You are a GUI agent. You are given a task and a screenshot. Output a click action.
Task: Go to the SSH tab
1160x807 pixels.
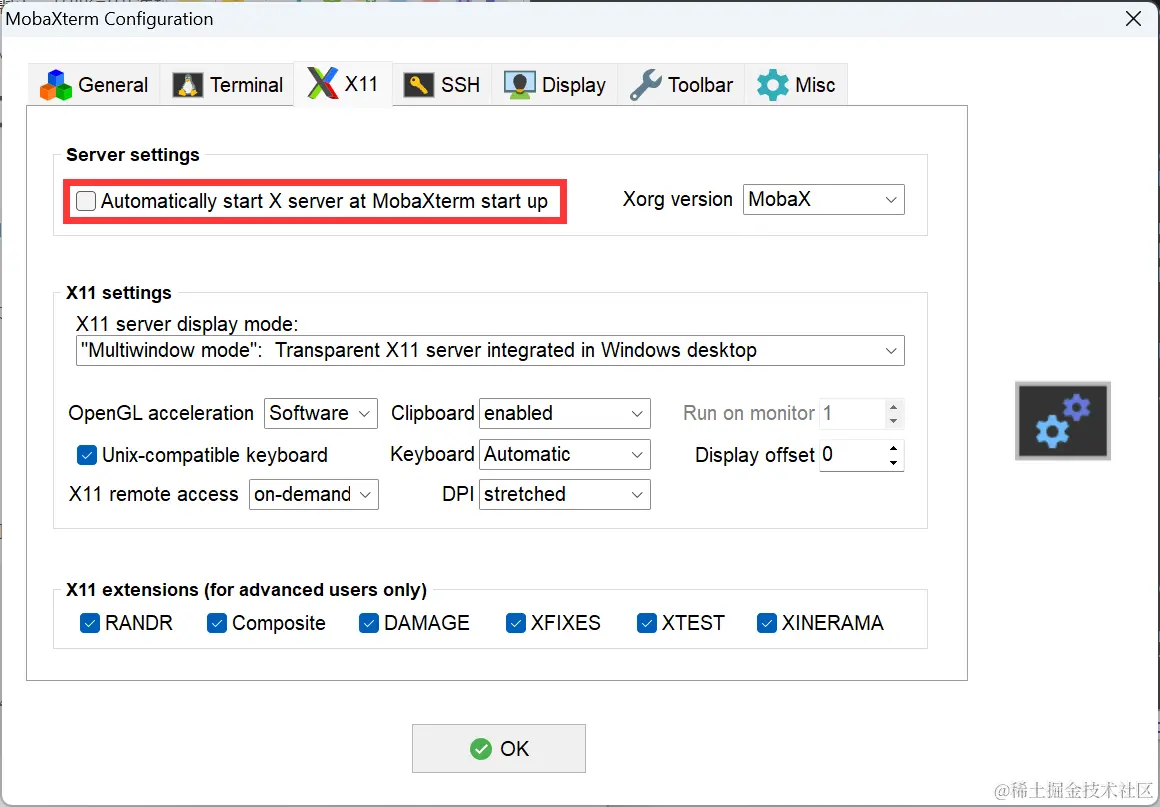point(442,85)
